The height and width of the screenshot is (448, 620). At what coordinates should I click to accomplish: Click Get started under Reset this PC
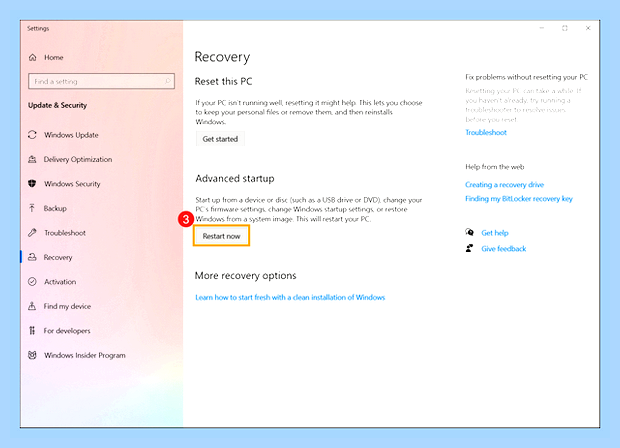pos(220,139)
